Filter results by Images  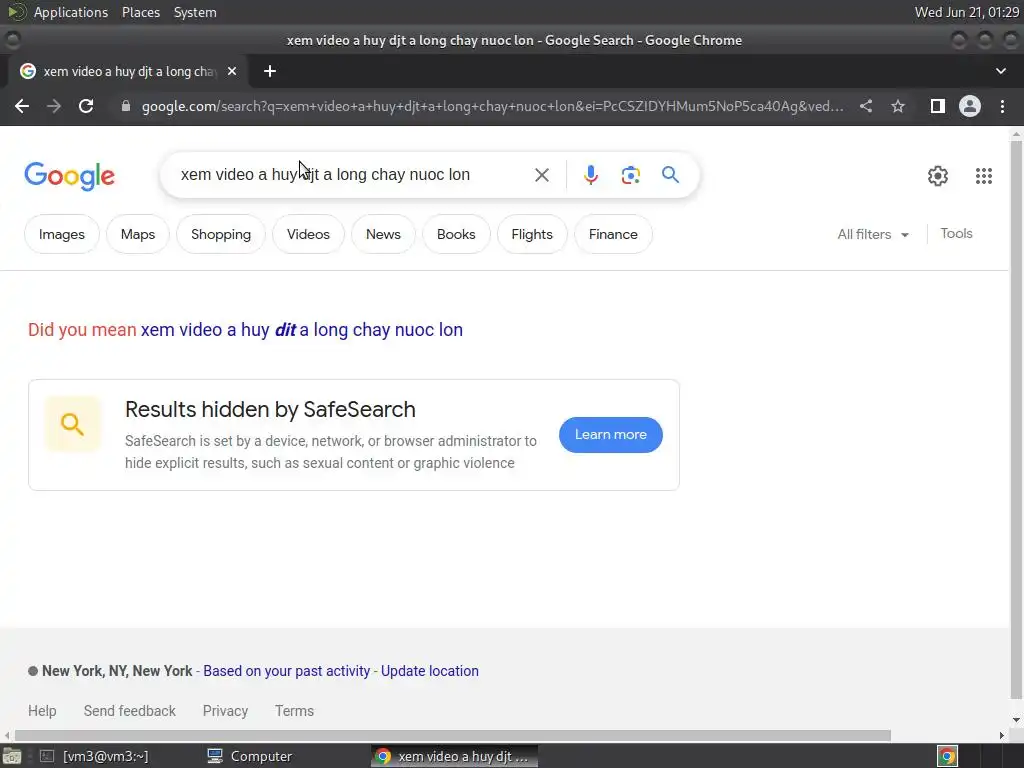[61, 234]
